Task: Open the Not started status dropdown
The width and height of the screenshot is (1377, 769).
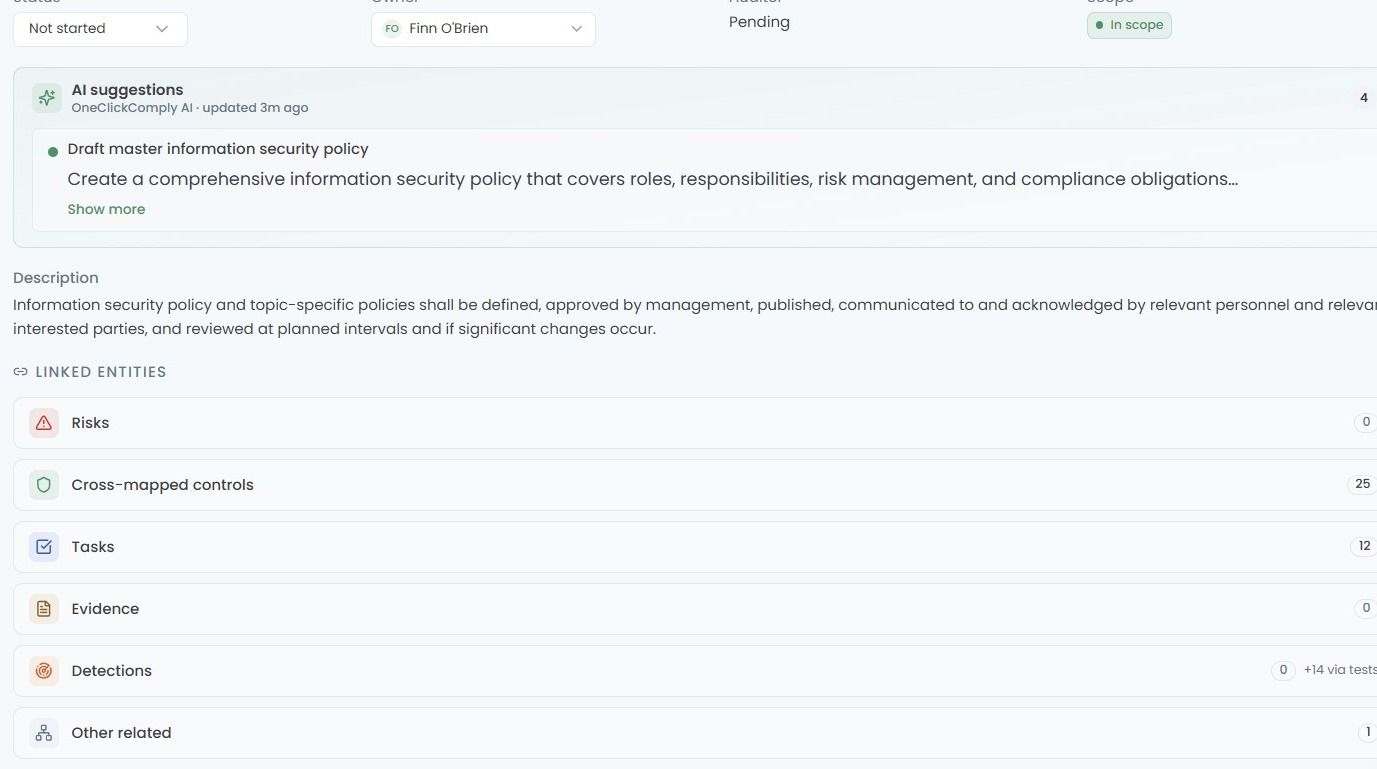Action: 100,29
